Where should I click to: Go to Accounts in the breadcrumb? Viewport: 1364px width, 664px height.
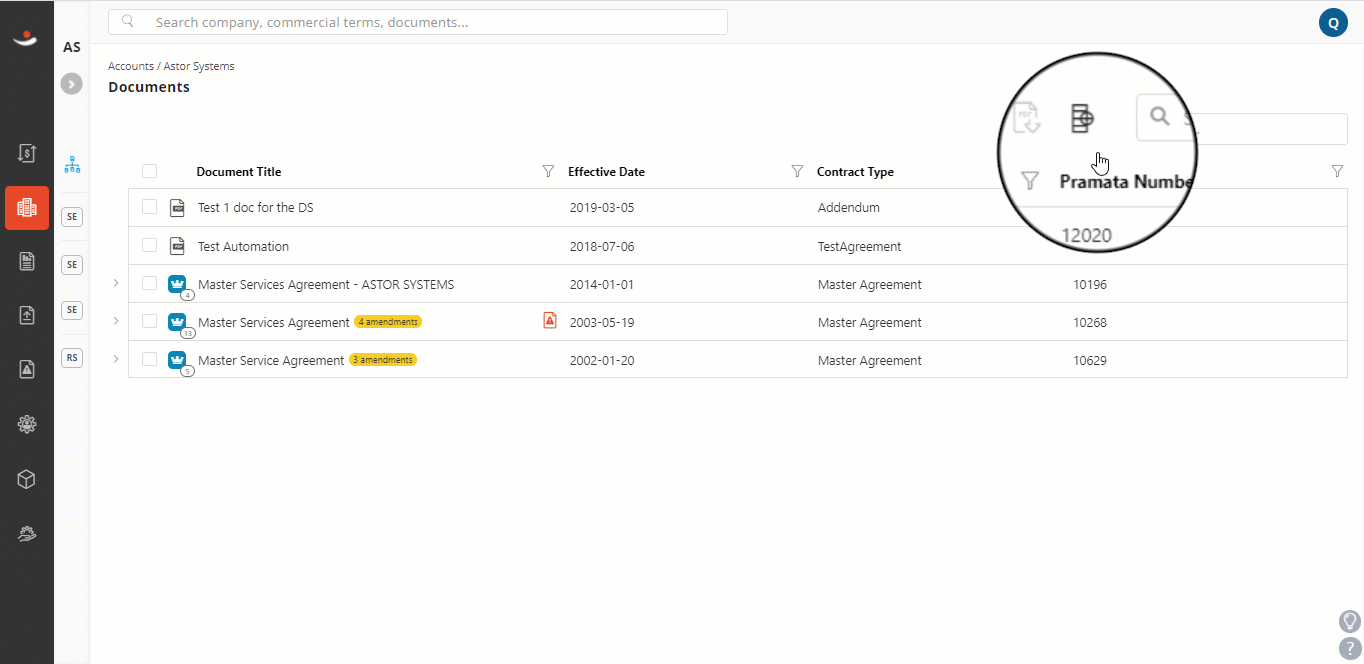click(131, 66)
